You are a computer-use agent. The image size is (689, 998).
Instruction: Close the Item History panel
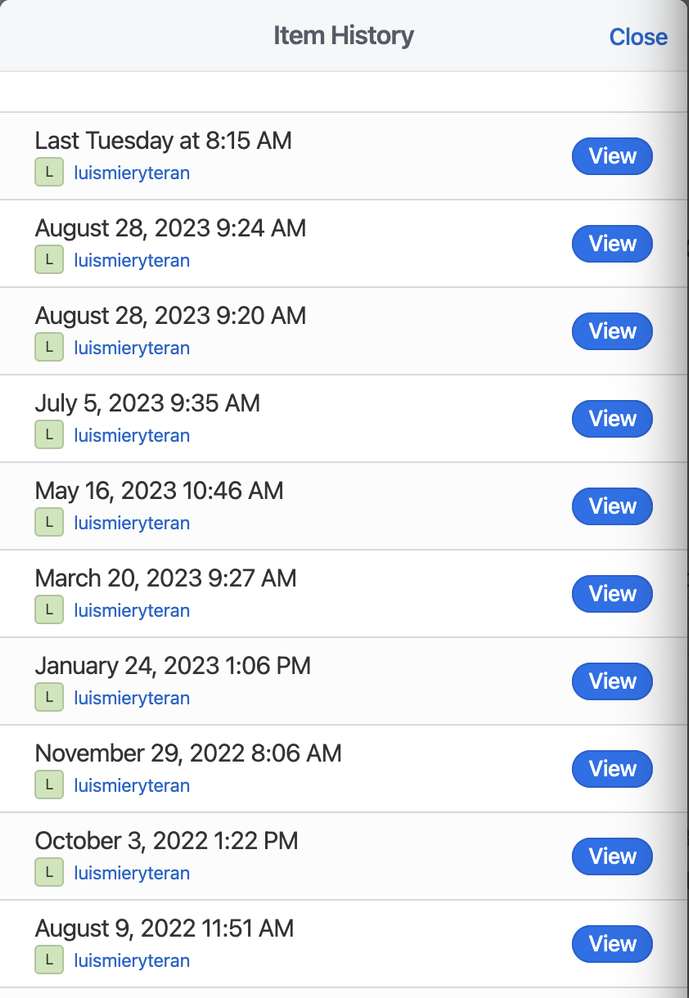click(638, 37)
